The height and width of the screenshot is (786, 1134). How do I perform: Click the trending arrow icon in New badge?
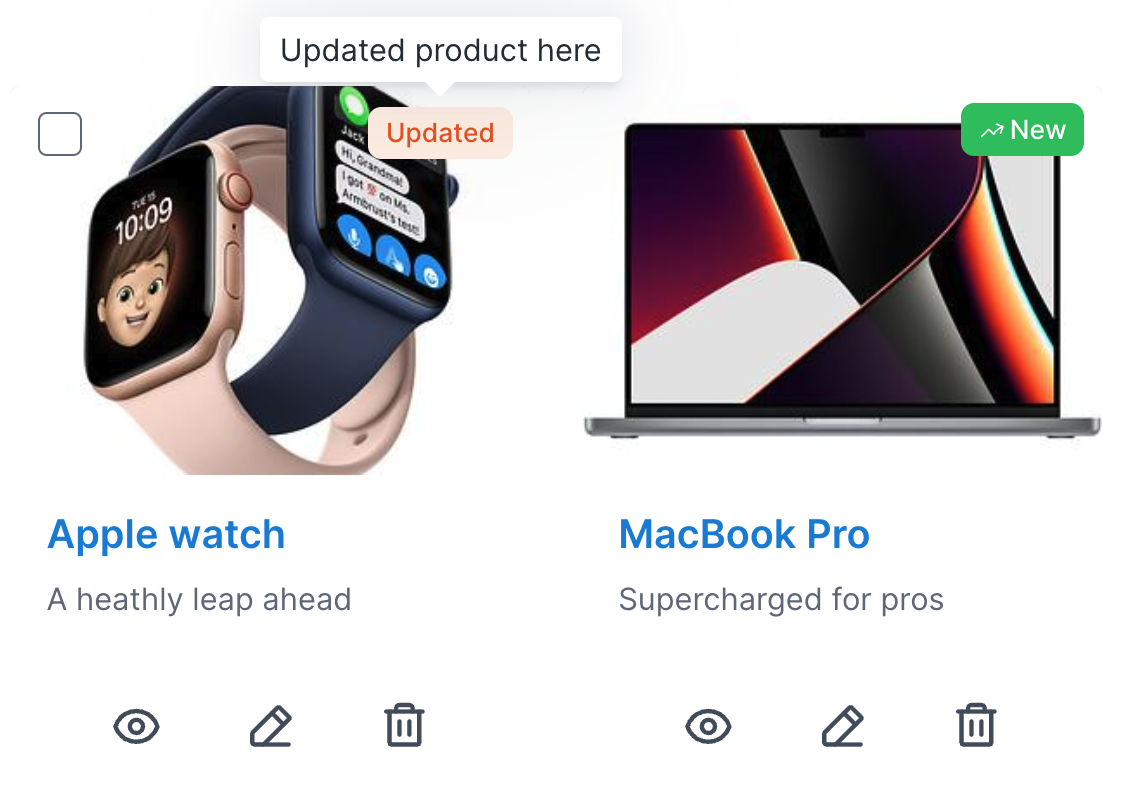(992, 131)
